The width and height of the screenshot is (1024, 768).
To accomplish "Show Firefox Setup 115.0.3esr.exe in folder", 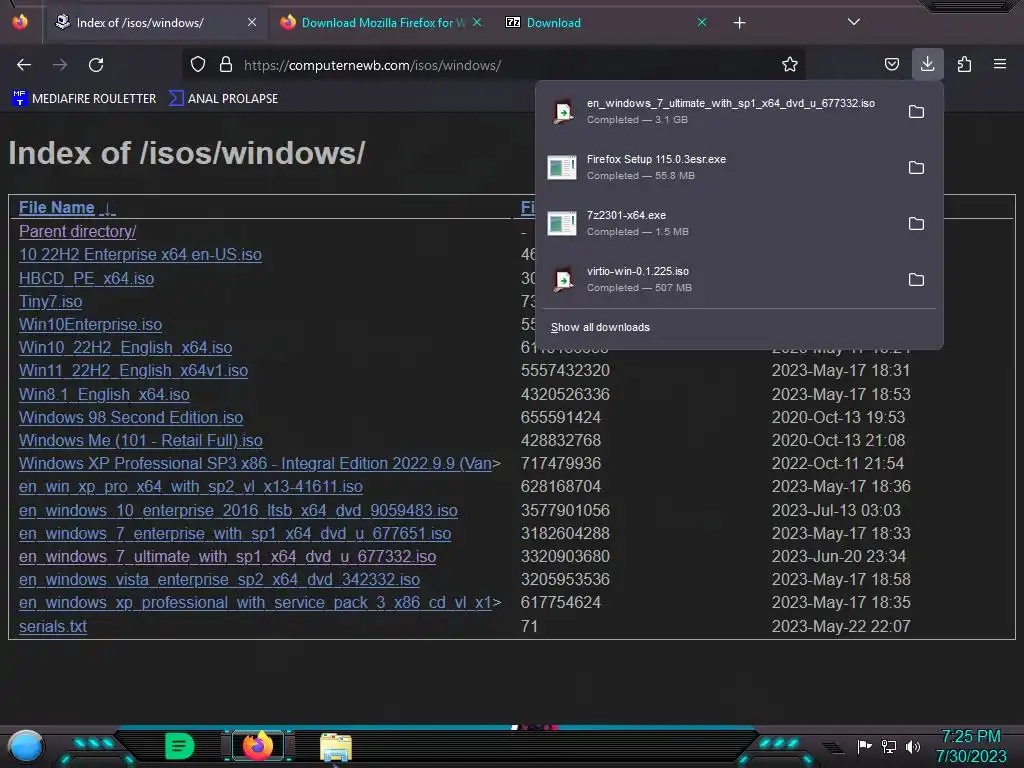I will 916,168.
